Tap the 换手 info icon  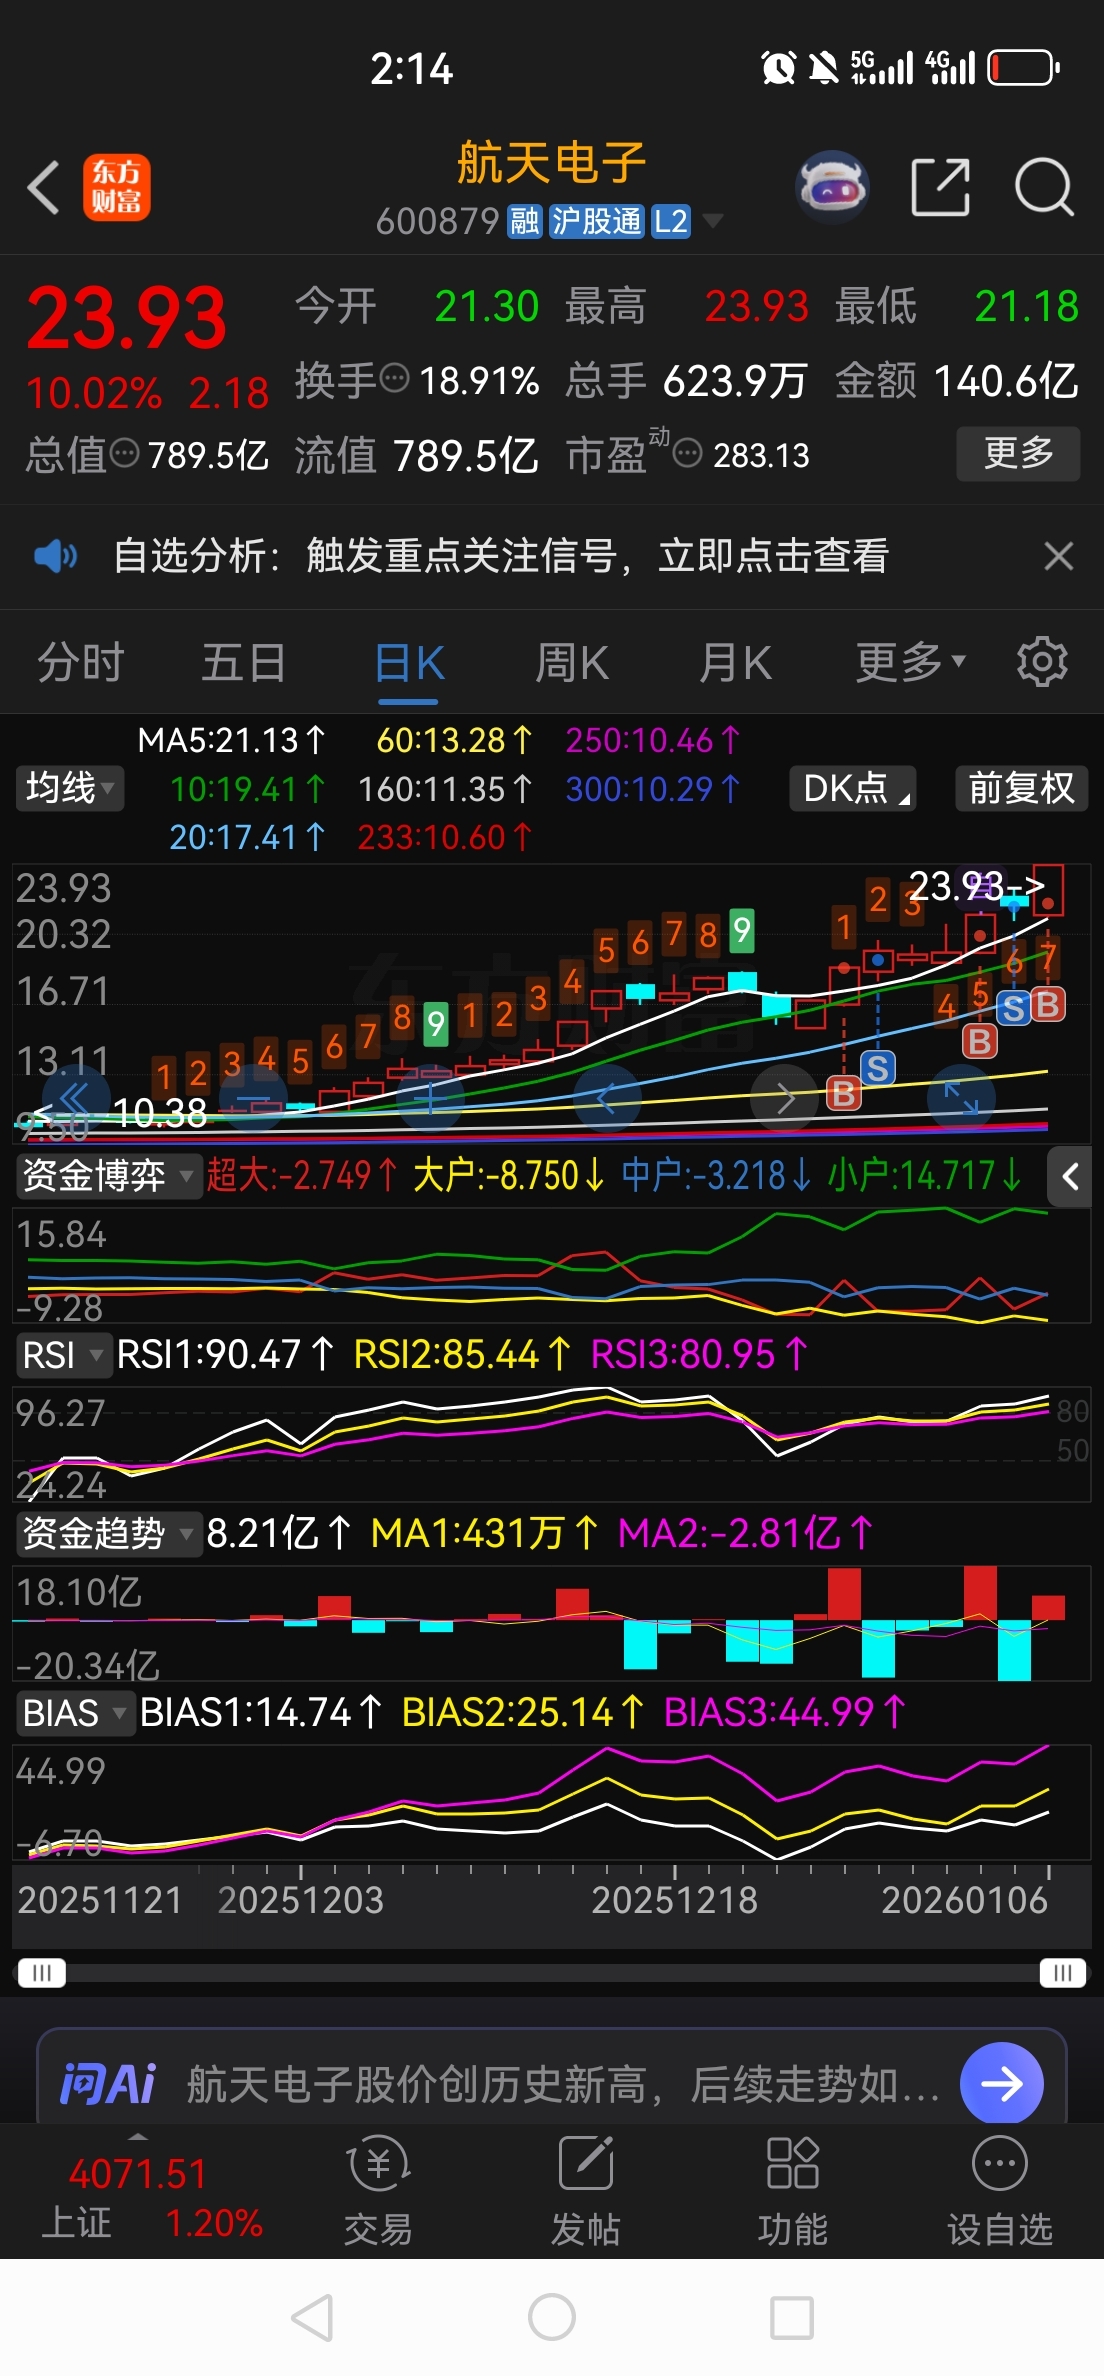coord(396,379)
